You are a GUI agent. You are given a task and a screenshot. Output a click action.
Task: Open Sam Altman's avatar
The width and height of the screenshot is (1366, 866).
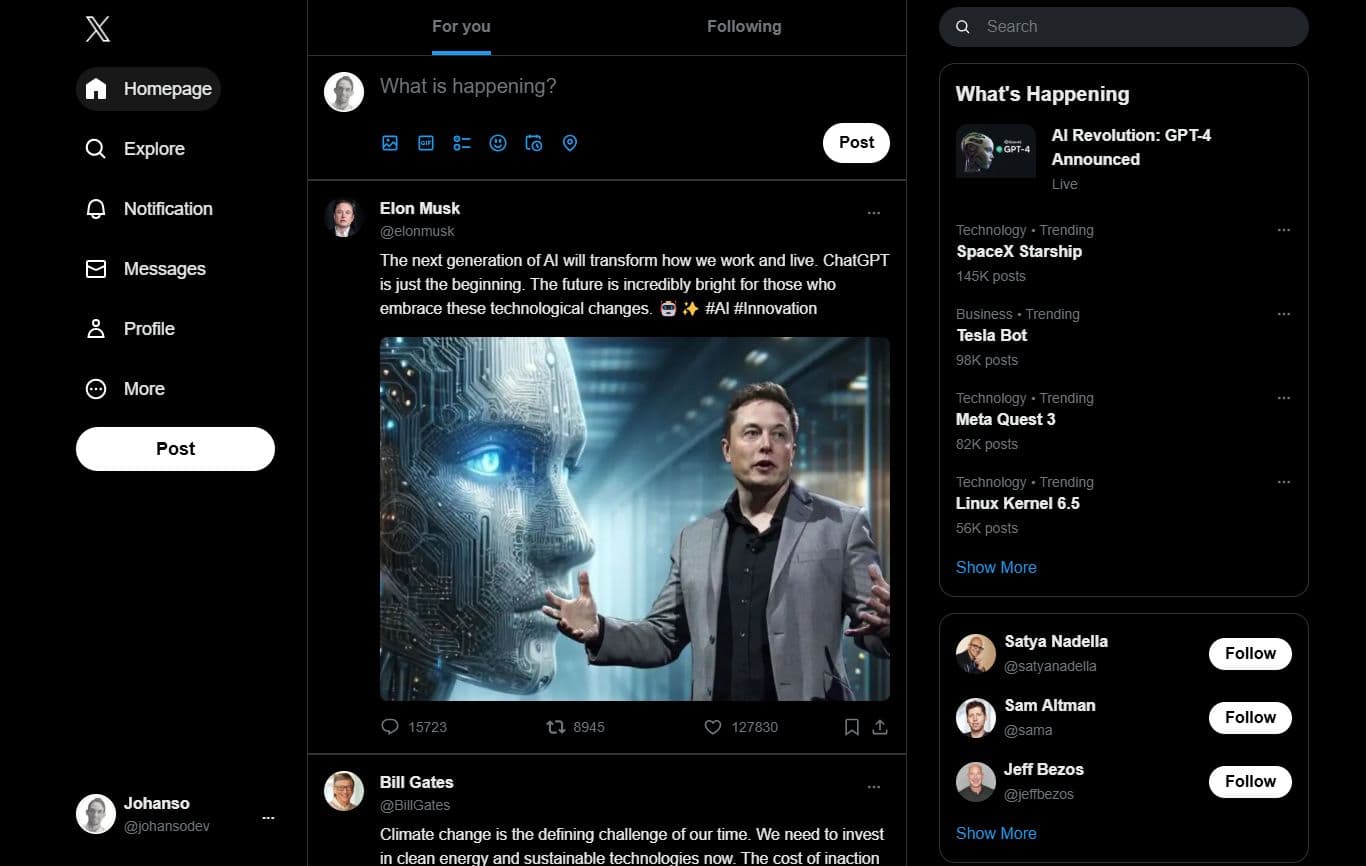pyautogui.click(x=976, y=718)
